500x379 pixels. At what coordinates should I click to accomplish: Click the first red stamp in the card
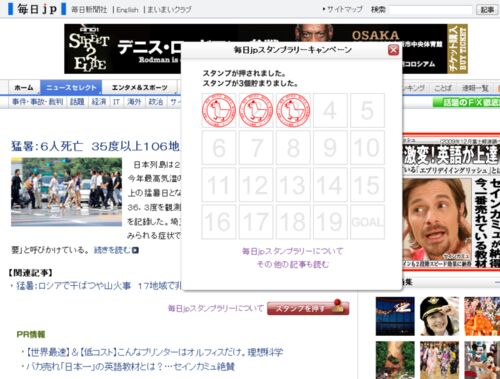point(219,110)
